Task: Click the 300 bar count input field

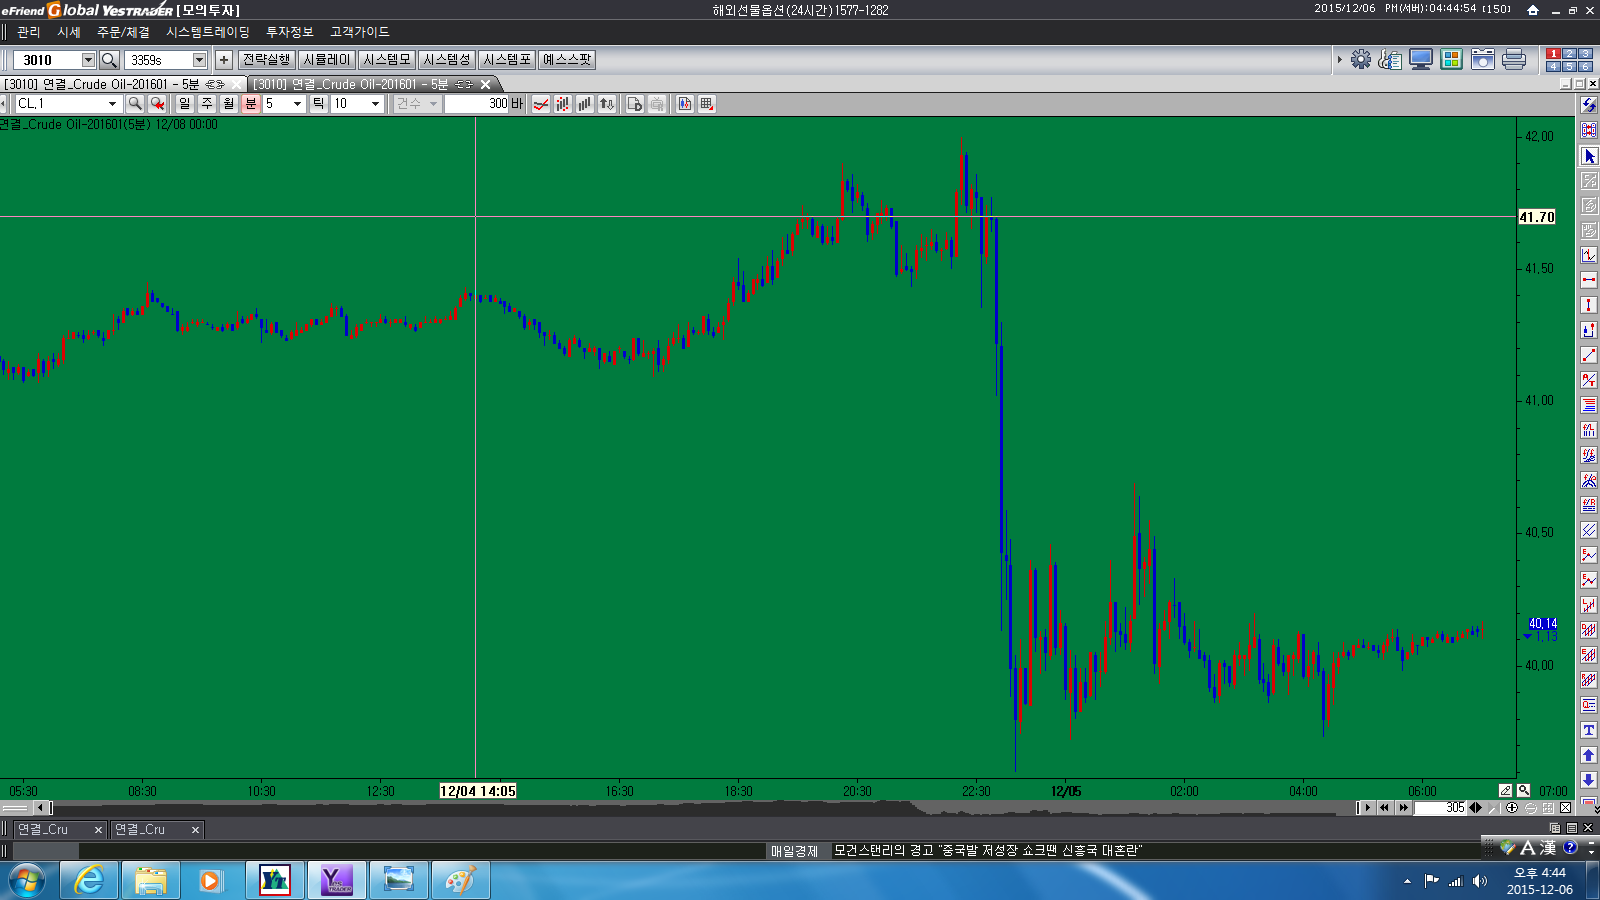Action: (477, 104)
